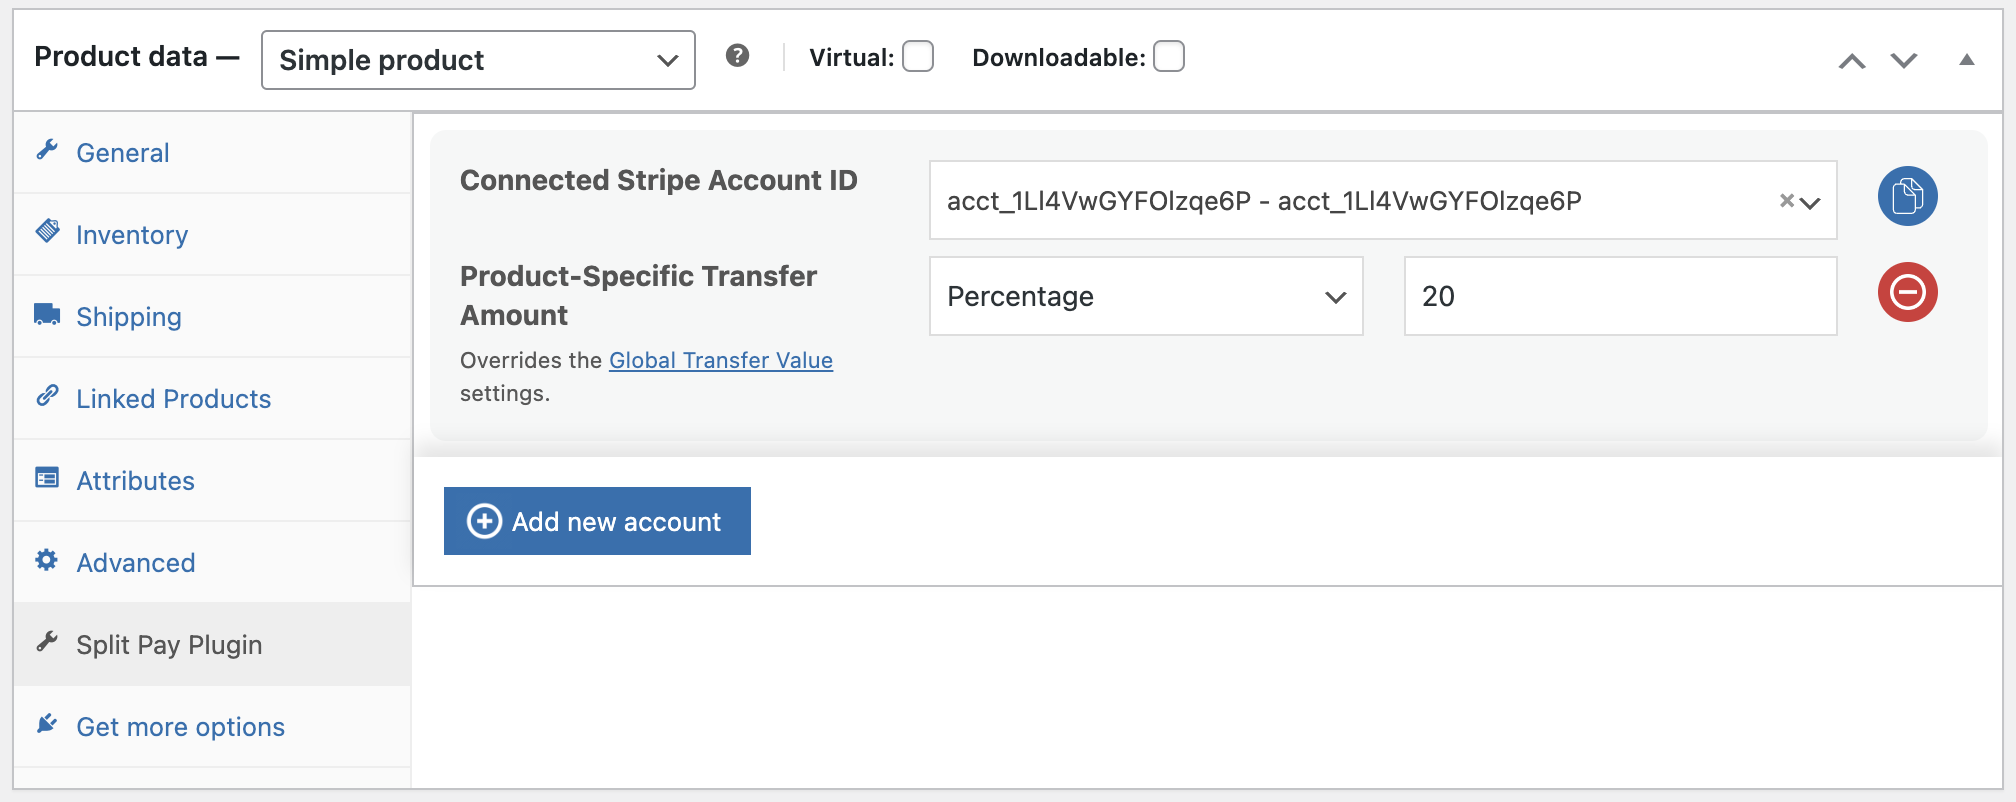
Task: Remove the account via red minus icon
Action: tap(1907, 292)
